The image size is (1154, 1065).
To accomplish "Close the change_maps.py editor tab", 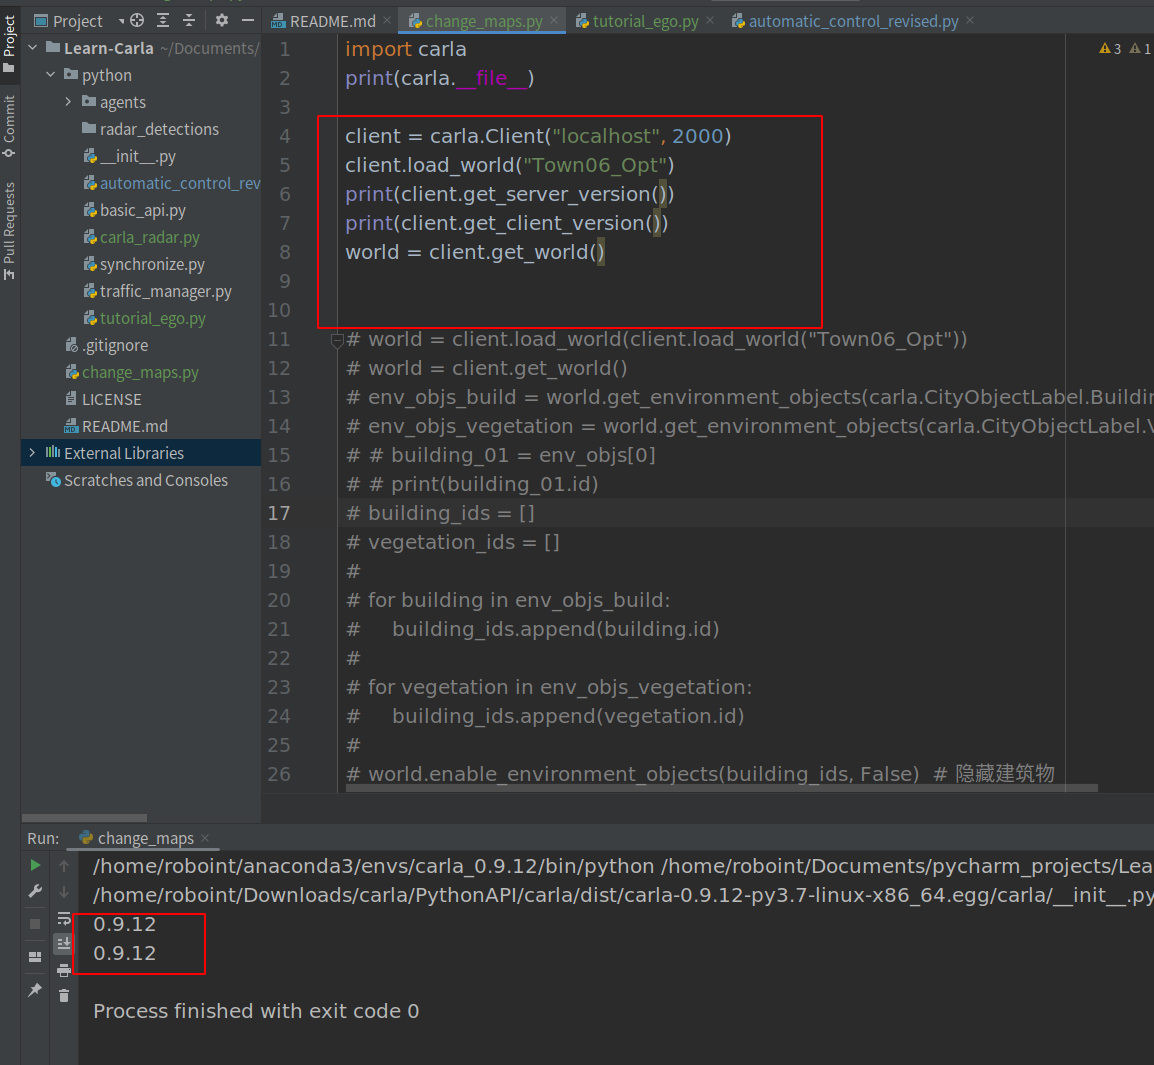I will coord(554,21).
